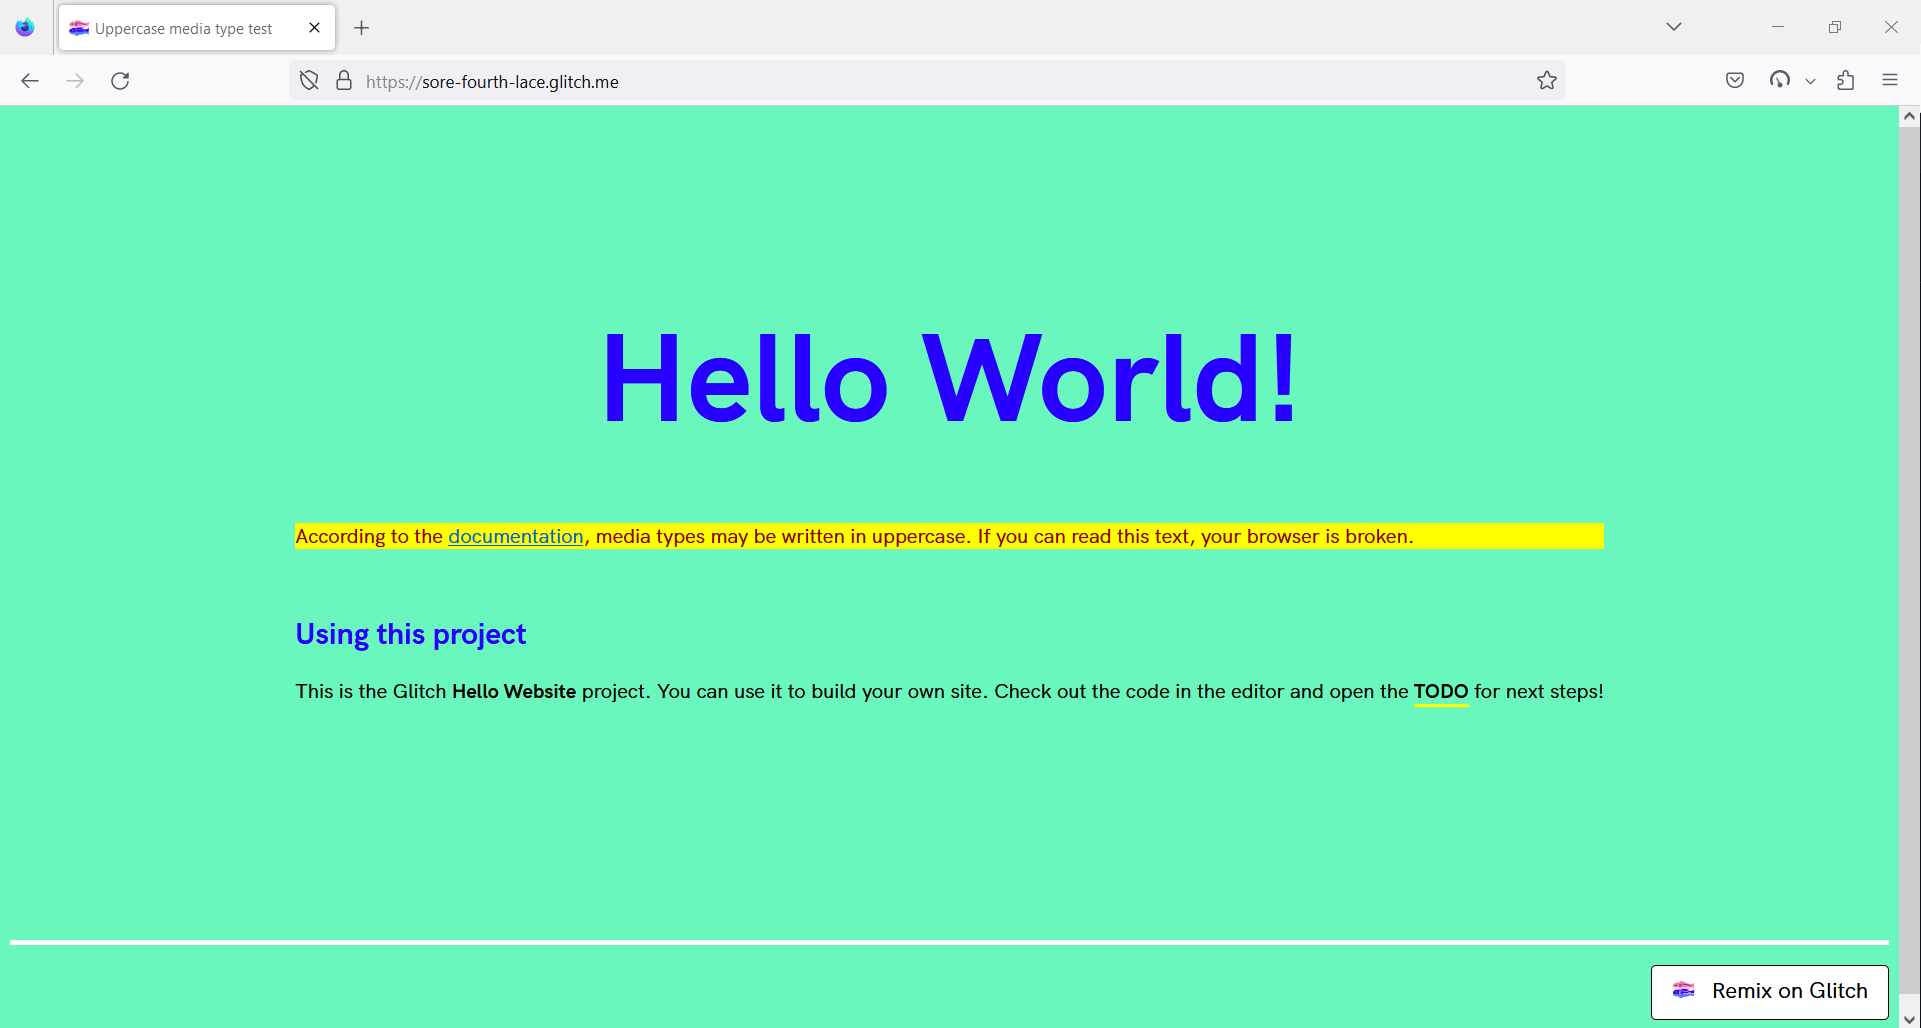The width and height of the screenshot is (1921, 1028).
Task: Expand the extension's dropdown chevron
Action: 1809,81
